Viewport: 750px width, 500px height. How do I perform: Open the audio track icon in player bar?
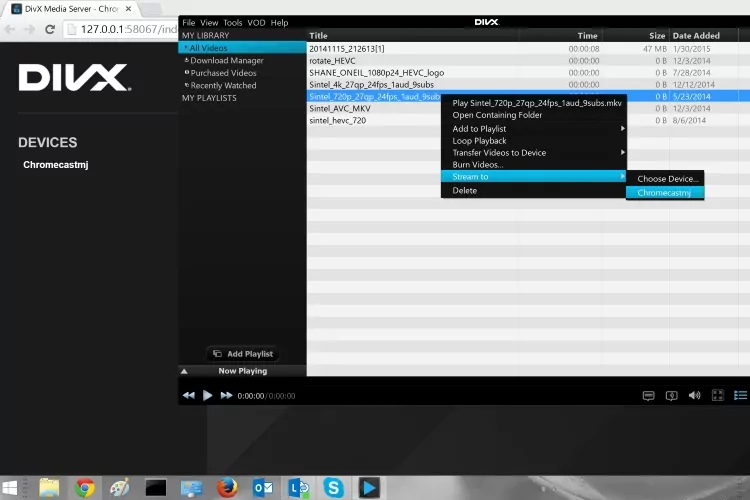(x=671, y=395)
